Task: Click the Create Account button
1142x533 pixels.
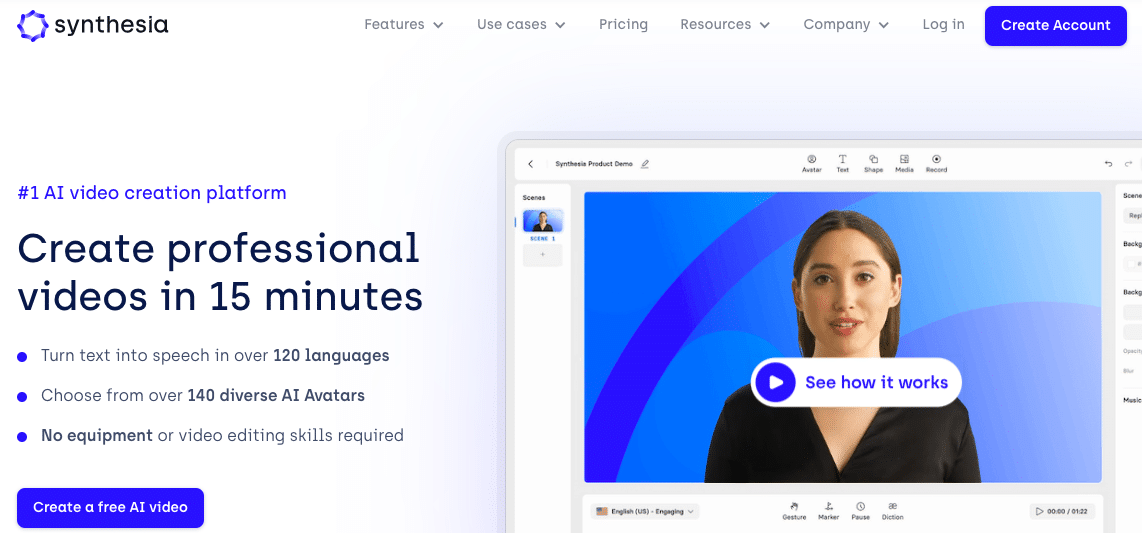Action: (1055, 25)
